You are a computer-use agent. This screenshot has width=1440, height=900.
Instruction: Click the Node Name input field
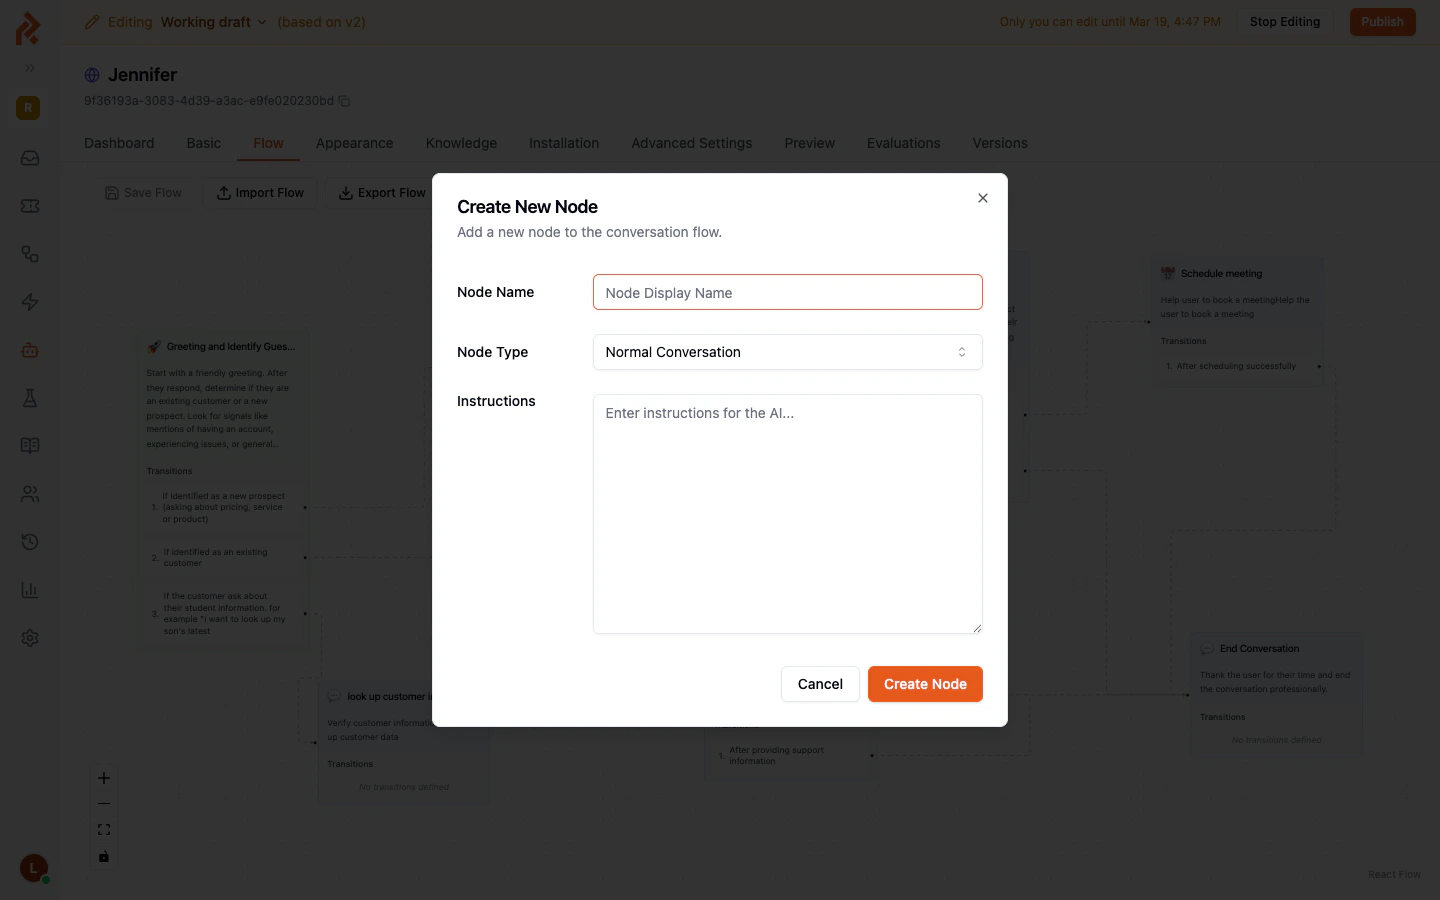(787, 292)
